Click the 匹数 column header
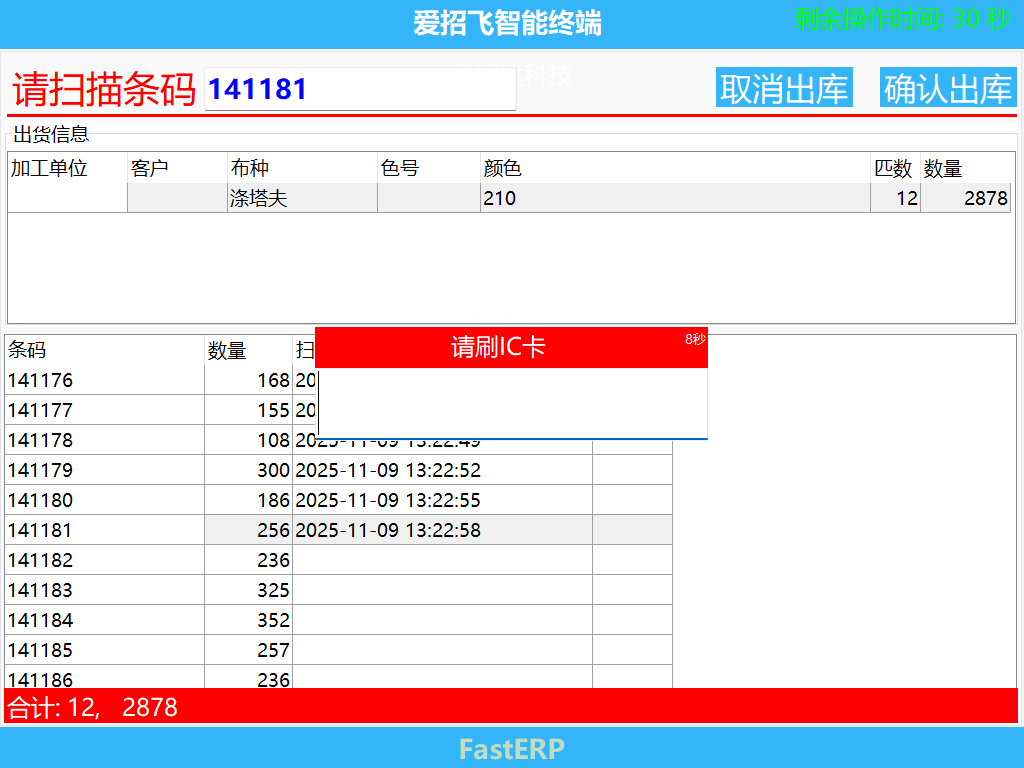The image size is (1024, 768). tap(895, 169)
